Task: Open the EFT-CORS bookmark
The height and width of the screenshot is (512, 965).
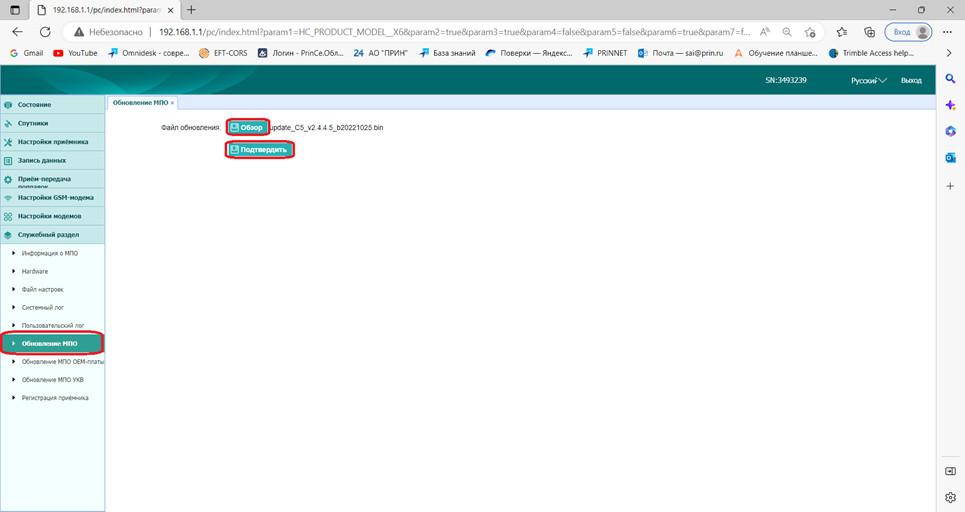Action: coord(223,54)
